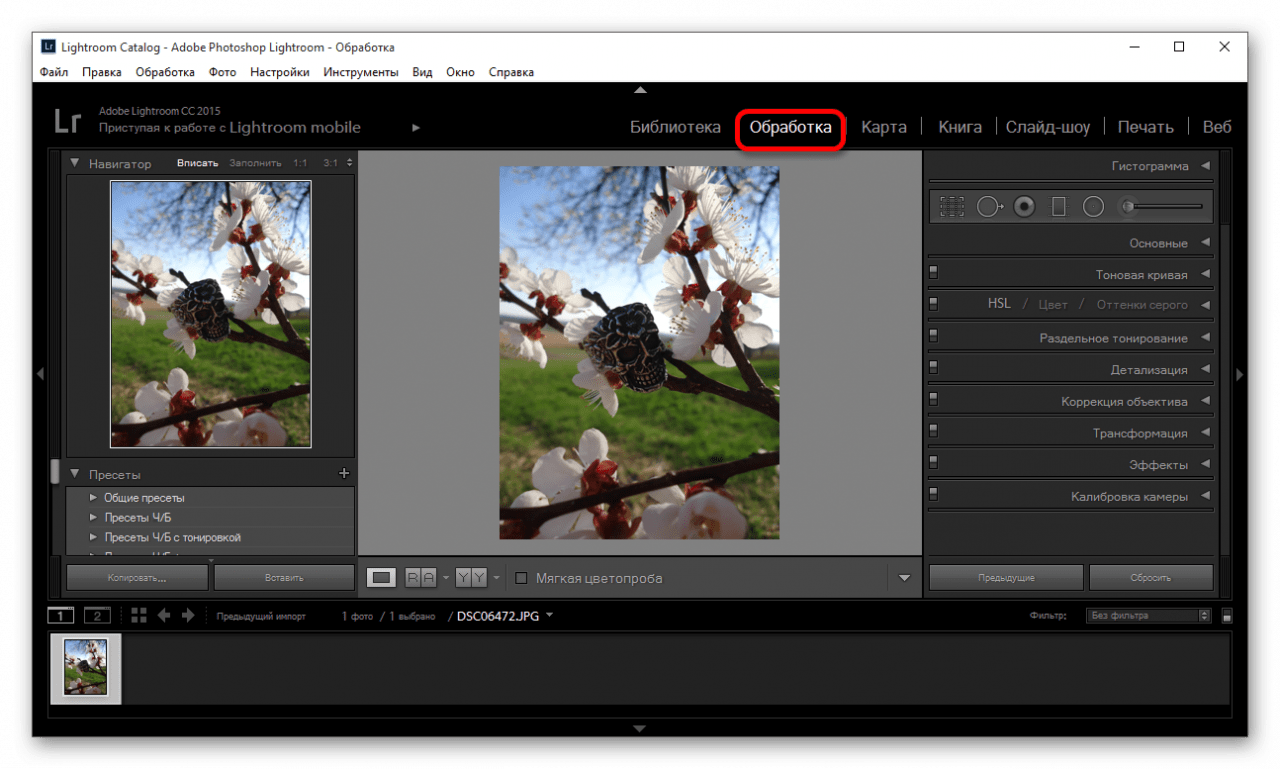
Task: Open the Файл menu
Action: pyautogui.click(x=54, y=72)
